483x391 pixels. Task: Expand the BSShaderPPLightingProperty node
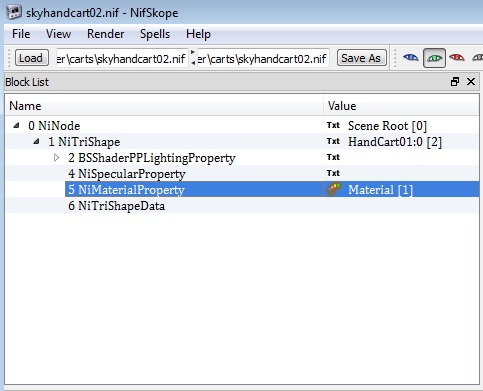57,157
